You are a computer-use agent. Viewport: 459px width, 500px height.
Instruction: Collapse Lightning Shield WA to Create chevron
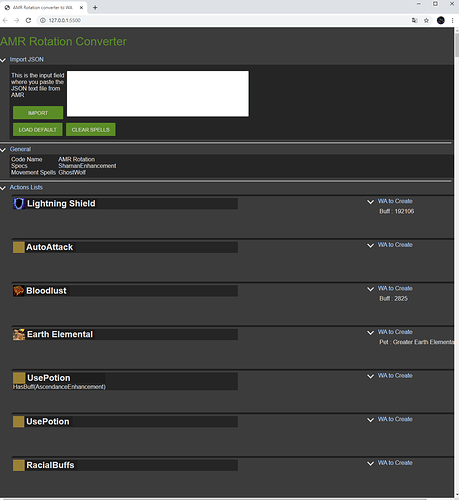tap(370, 202)
